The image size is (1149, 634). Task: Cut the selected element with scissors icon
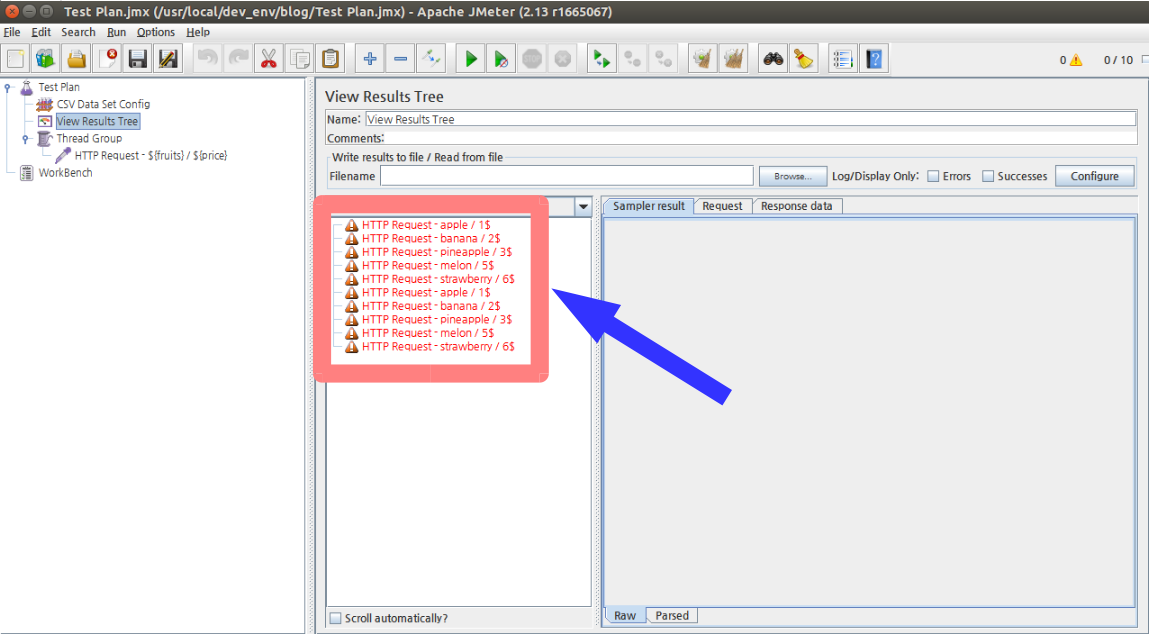click(269, 59)
